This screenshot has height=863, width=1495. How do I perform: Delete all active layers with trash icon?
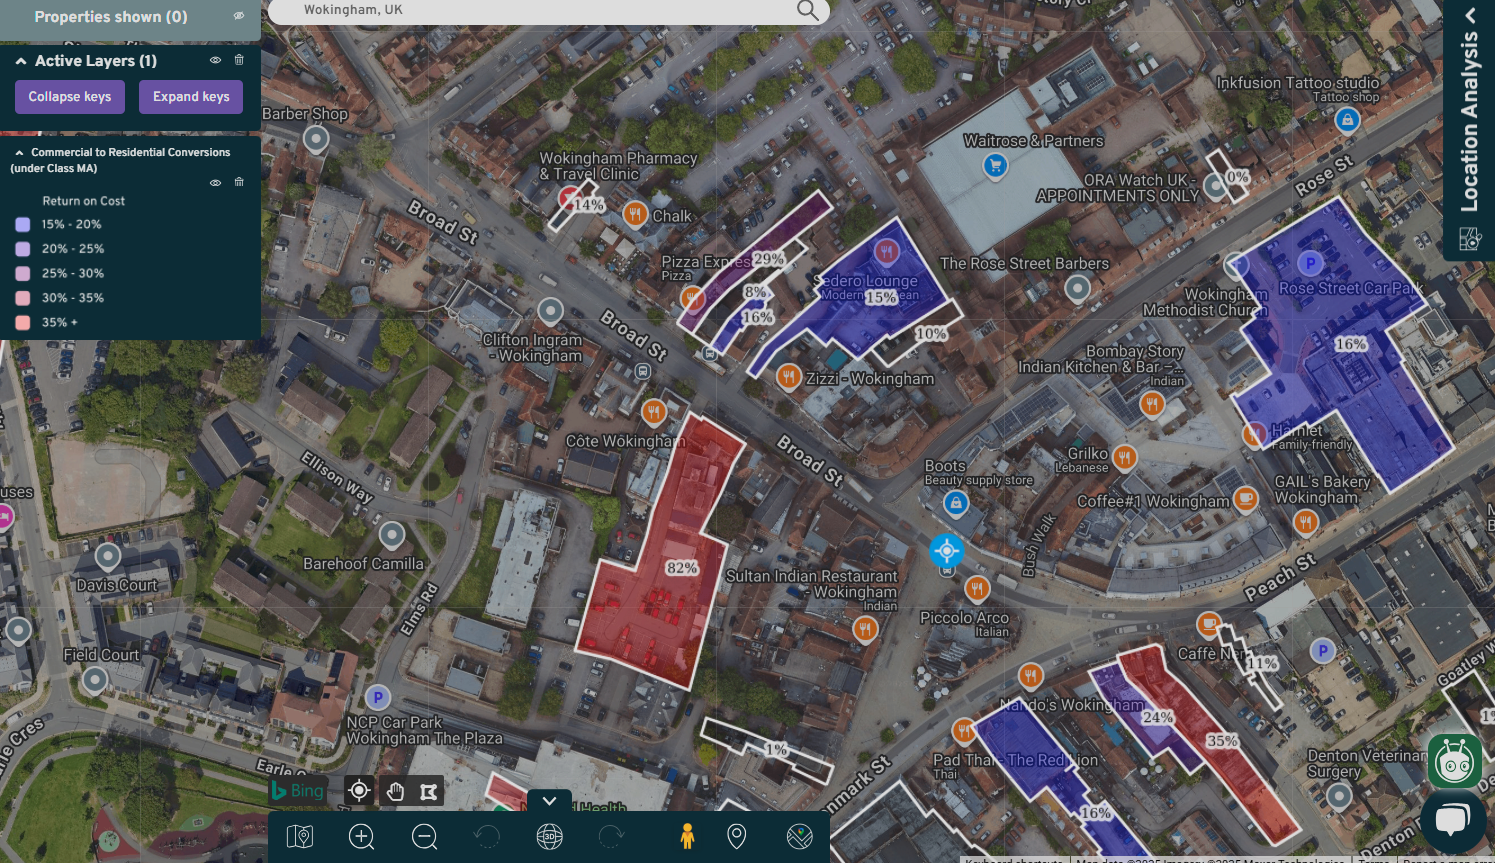[x=239, y=60]
